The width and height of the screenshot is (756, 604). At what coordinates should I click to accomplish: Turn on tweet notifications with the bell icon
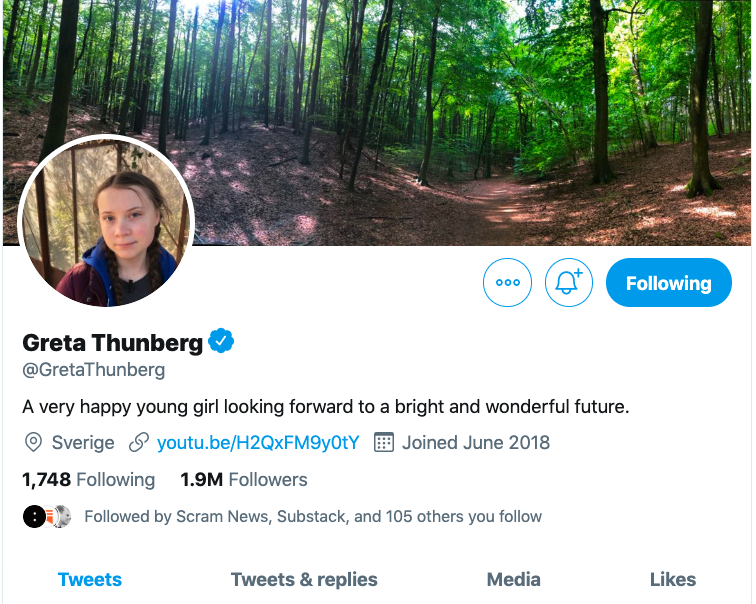click(569, 283)
